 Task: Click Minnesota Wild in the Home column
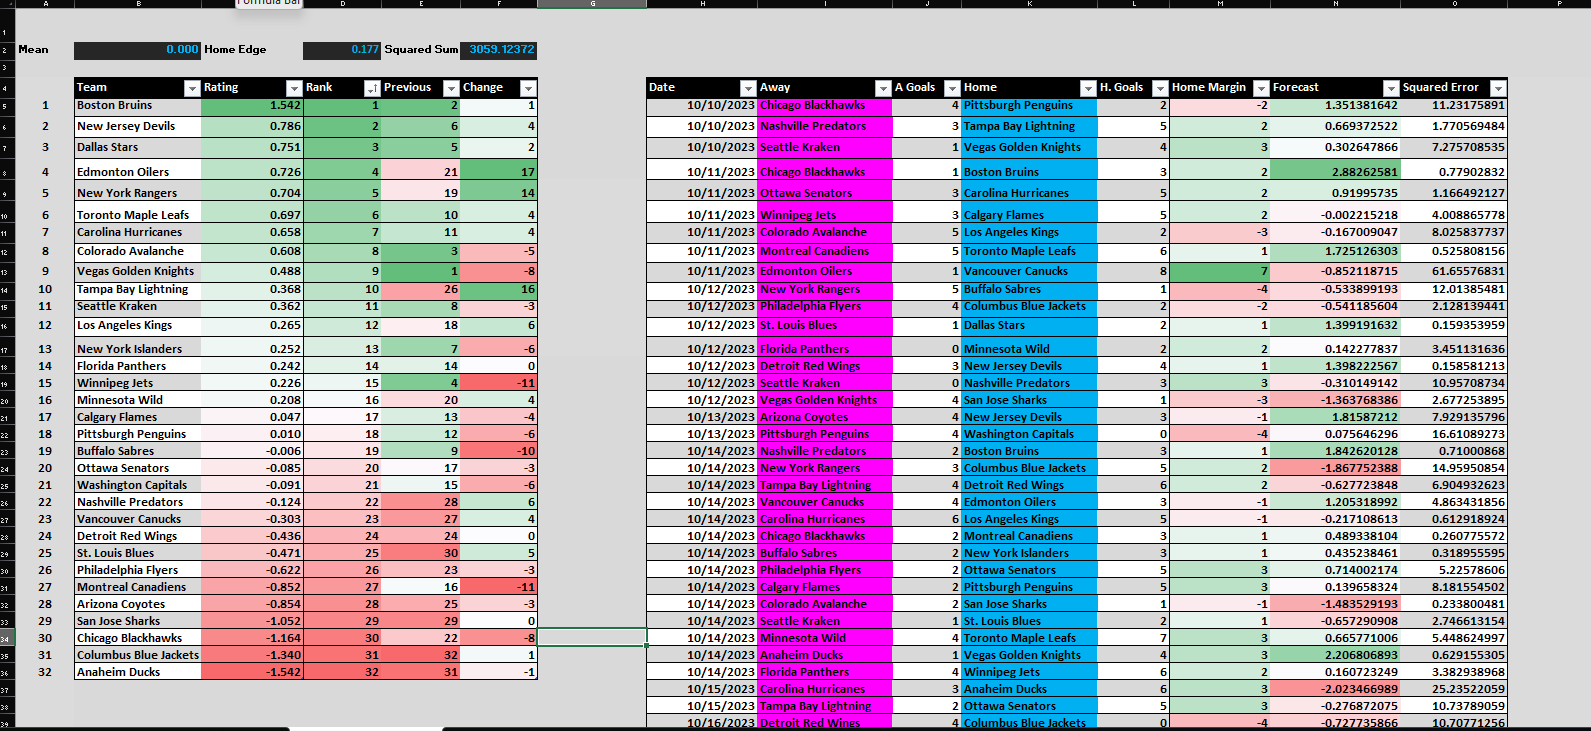coord(1029,349)
